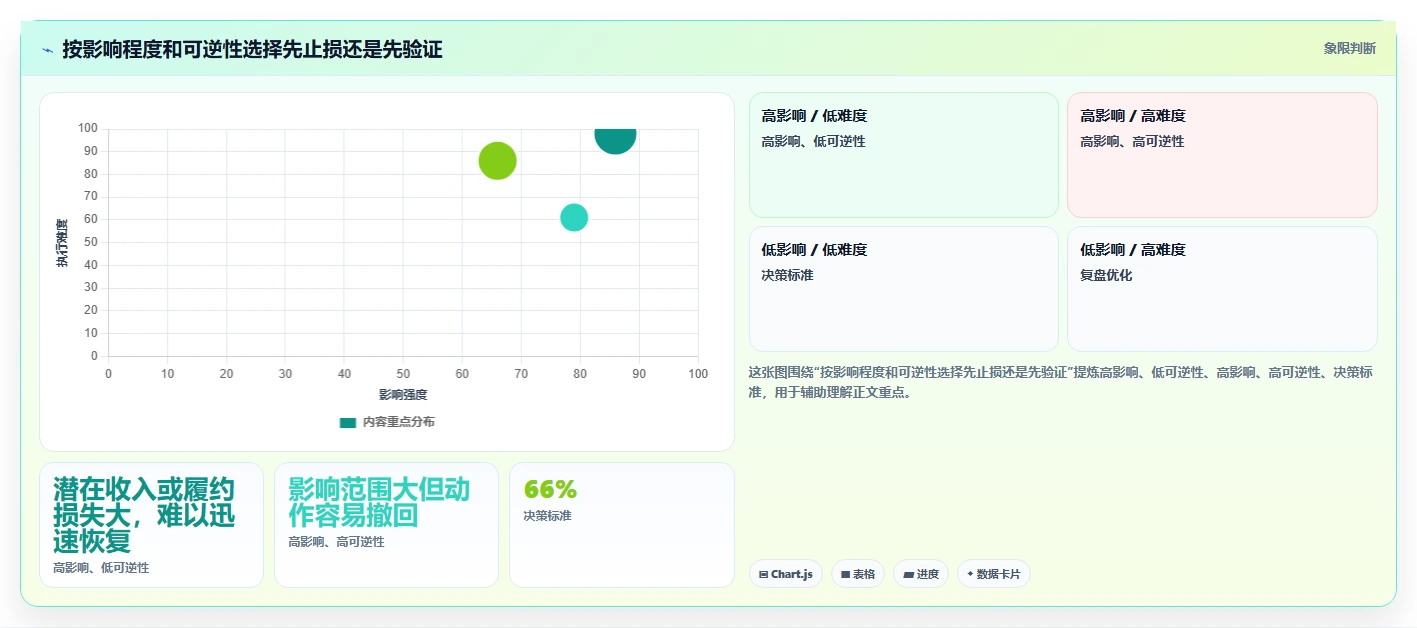This screenshot has width=1417, height=628.
Task: Click the 决策标准 text in the 低影响 / 低难度 card
Action: coord(787,275)
